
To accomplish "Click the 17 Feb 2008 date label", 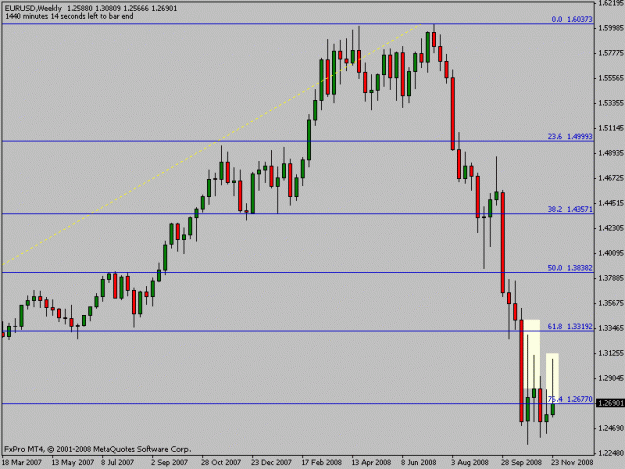I will pyautogui.click(x=321, y=463).
